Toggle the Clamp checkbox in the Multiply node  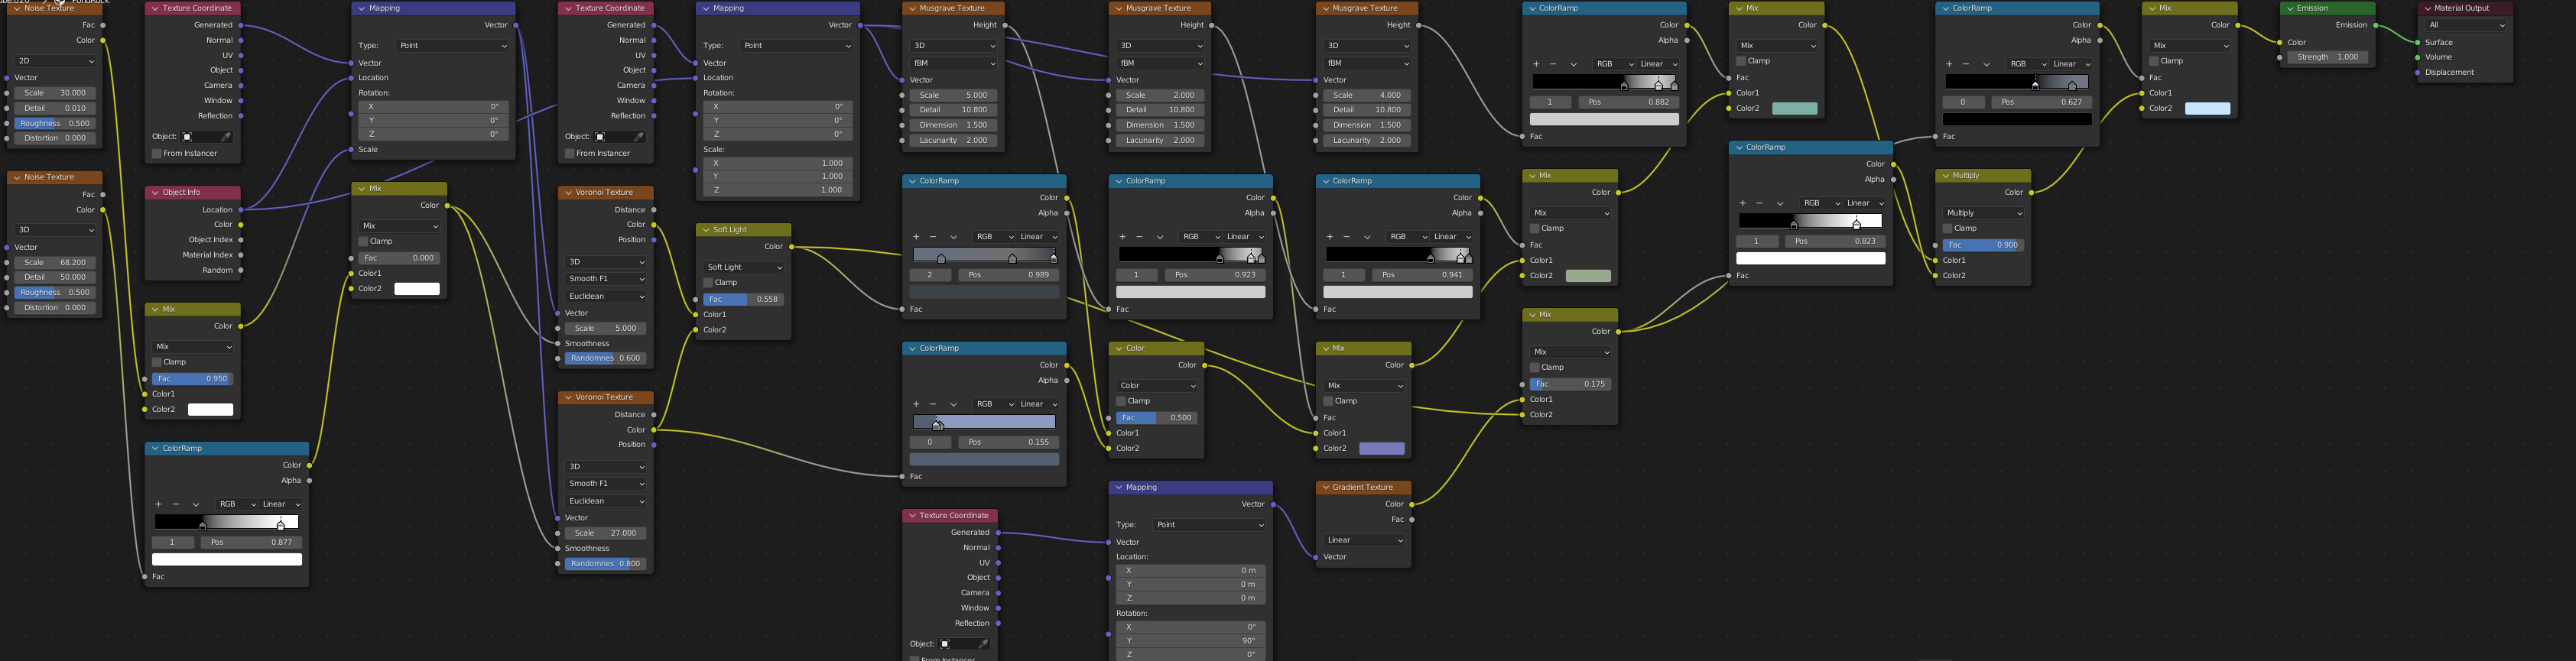click(x=1947, y=229)
